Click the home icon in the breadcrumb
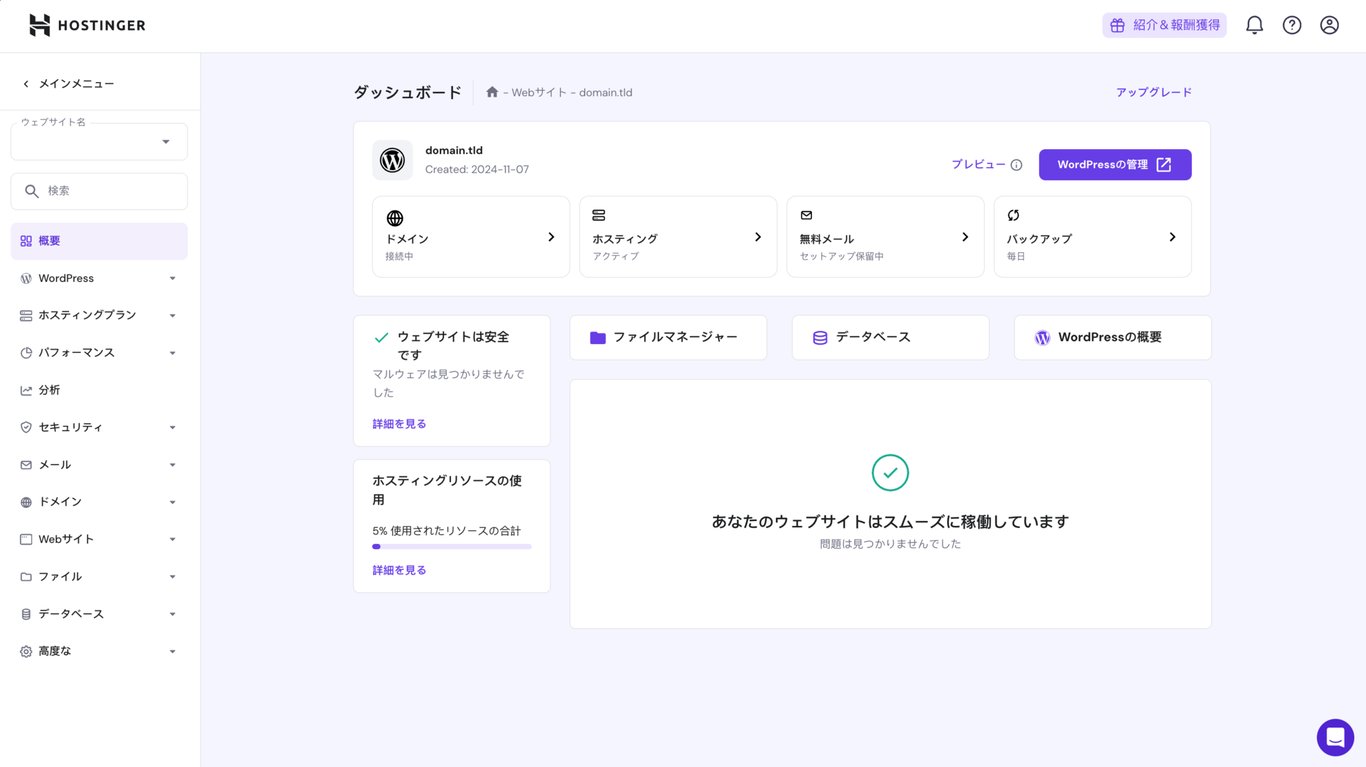1366x767 pixels. click(491, 91)
